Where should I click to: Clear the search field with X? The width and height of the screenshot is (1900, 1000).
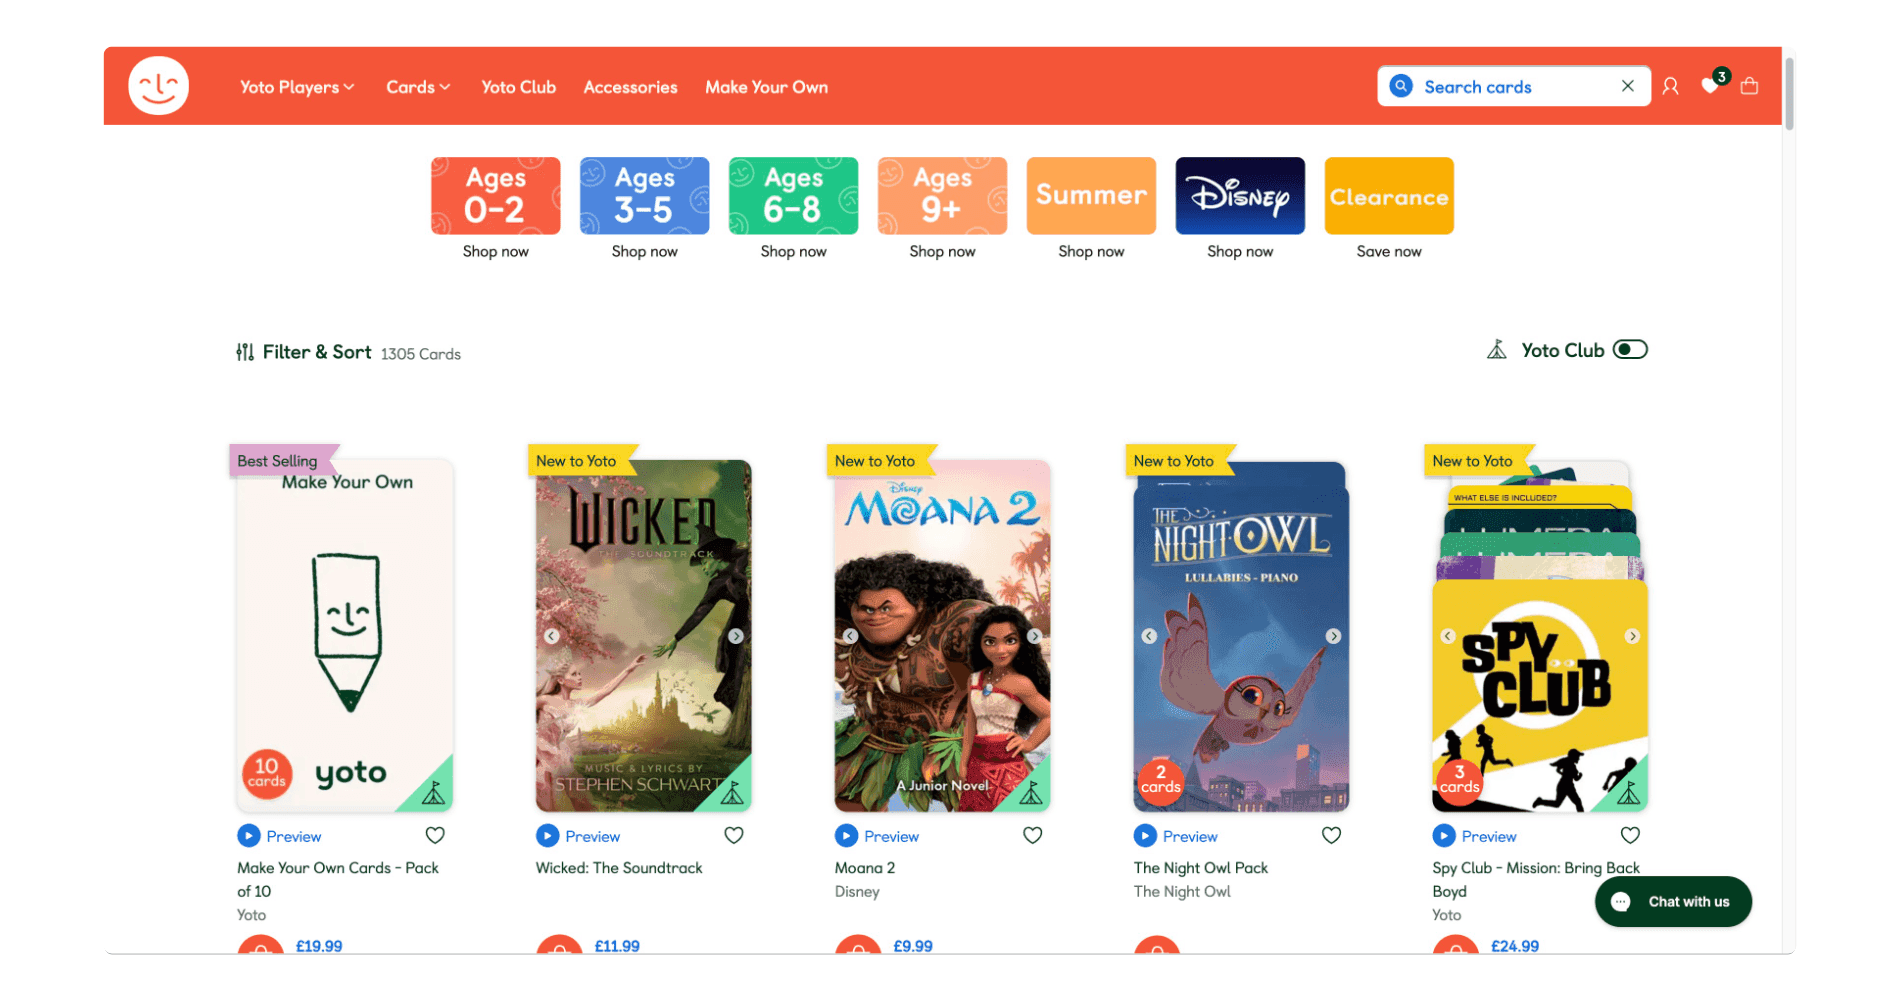(x=1628, y=86)
